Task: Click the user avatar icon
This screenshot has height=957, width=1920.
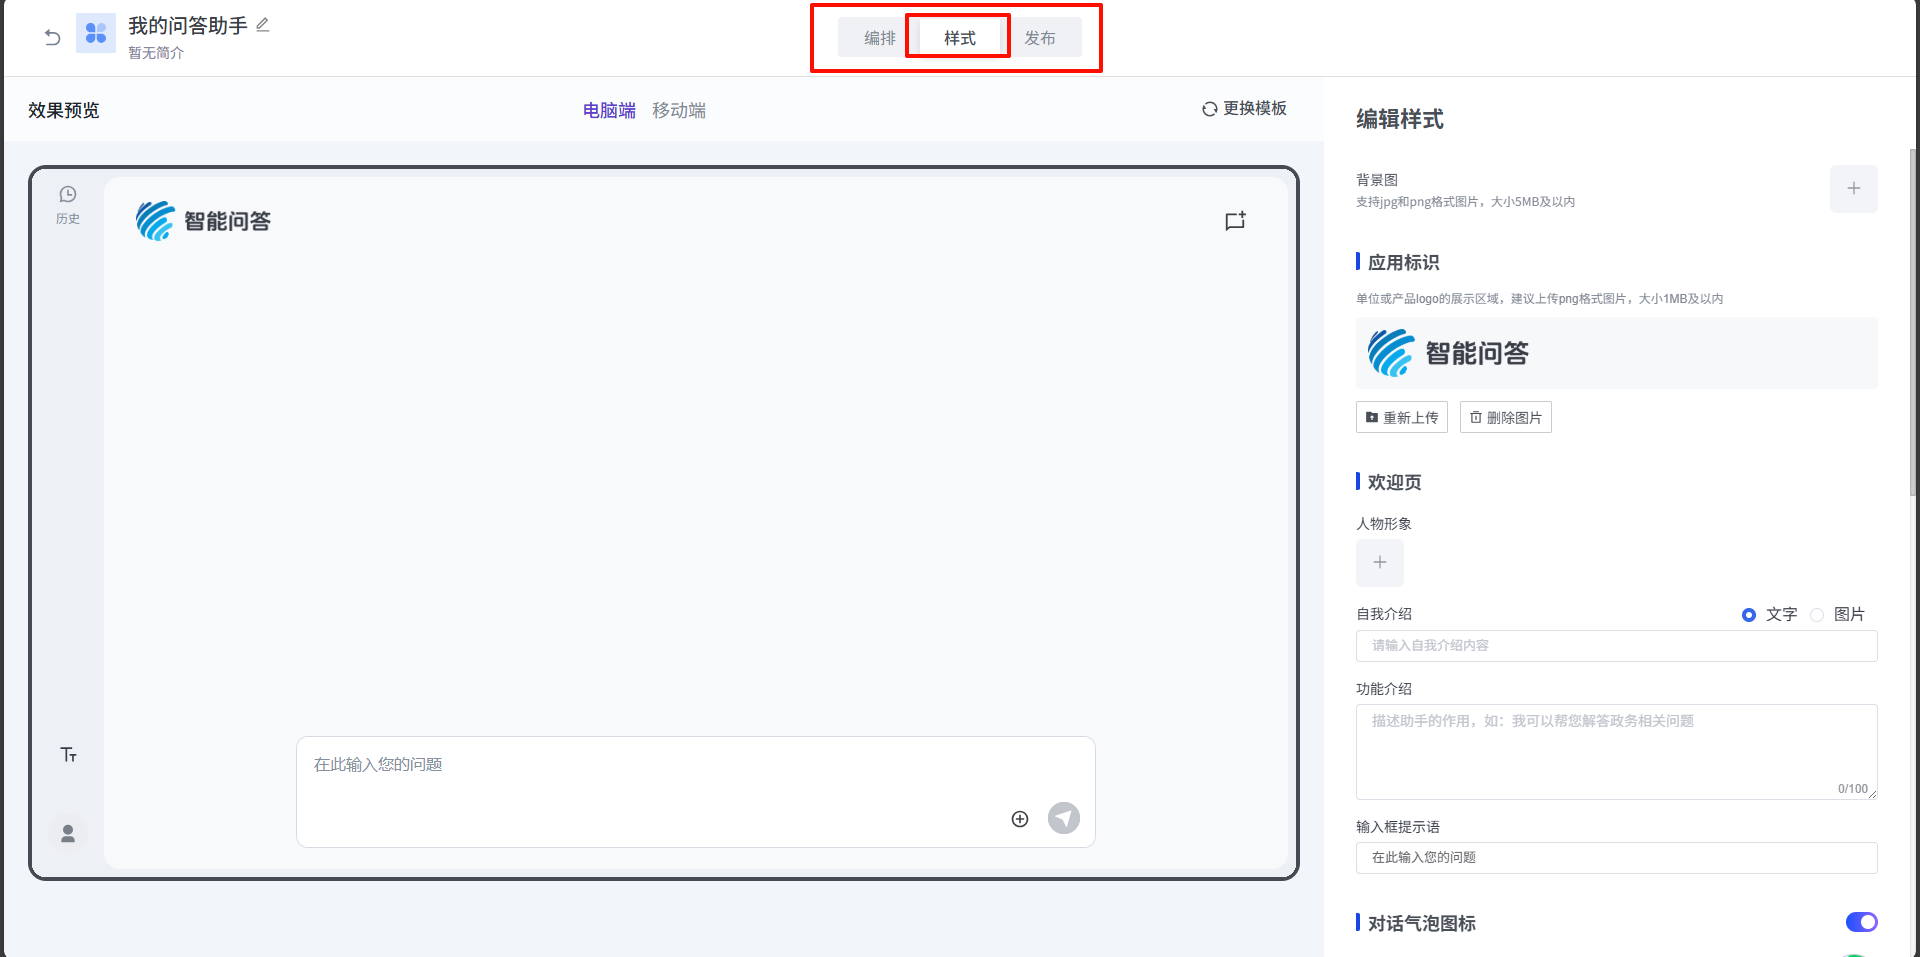Action: 68,833
